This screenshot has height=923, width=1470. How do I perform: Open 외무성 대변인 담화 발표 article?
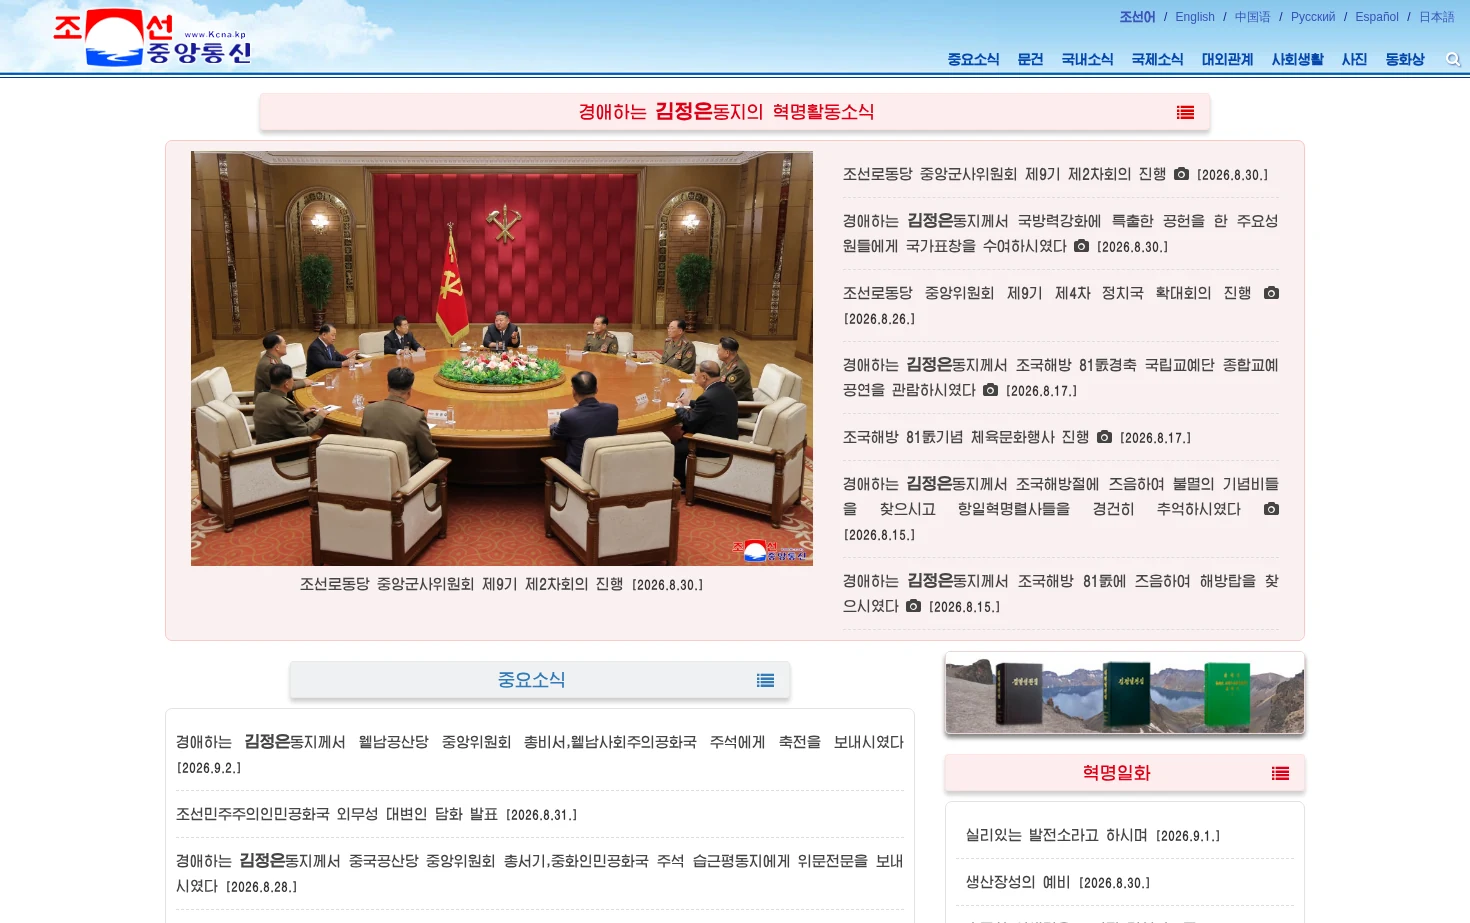pyautogui.click(x=337, y=814)
